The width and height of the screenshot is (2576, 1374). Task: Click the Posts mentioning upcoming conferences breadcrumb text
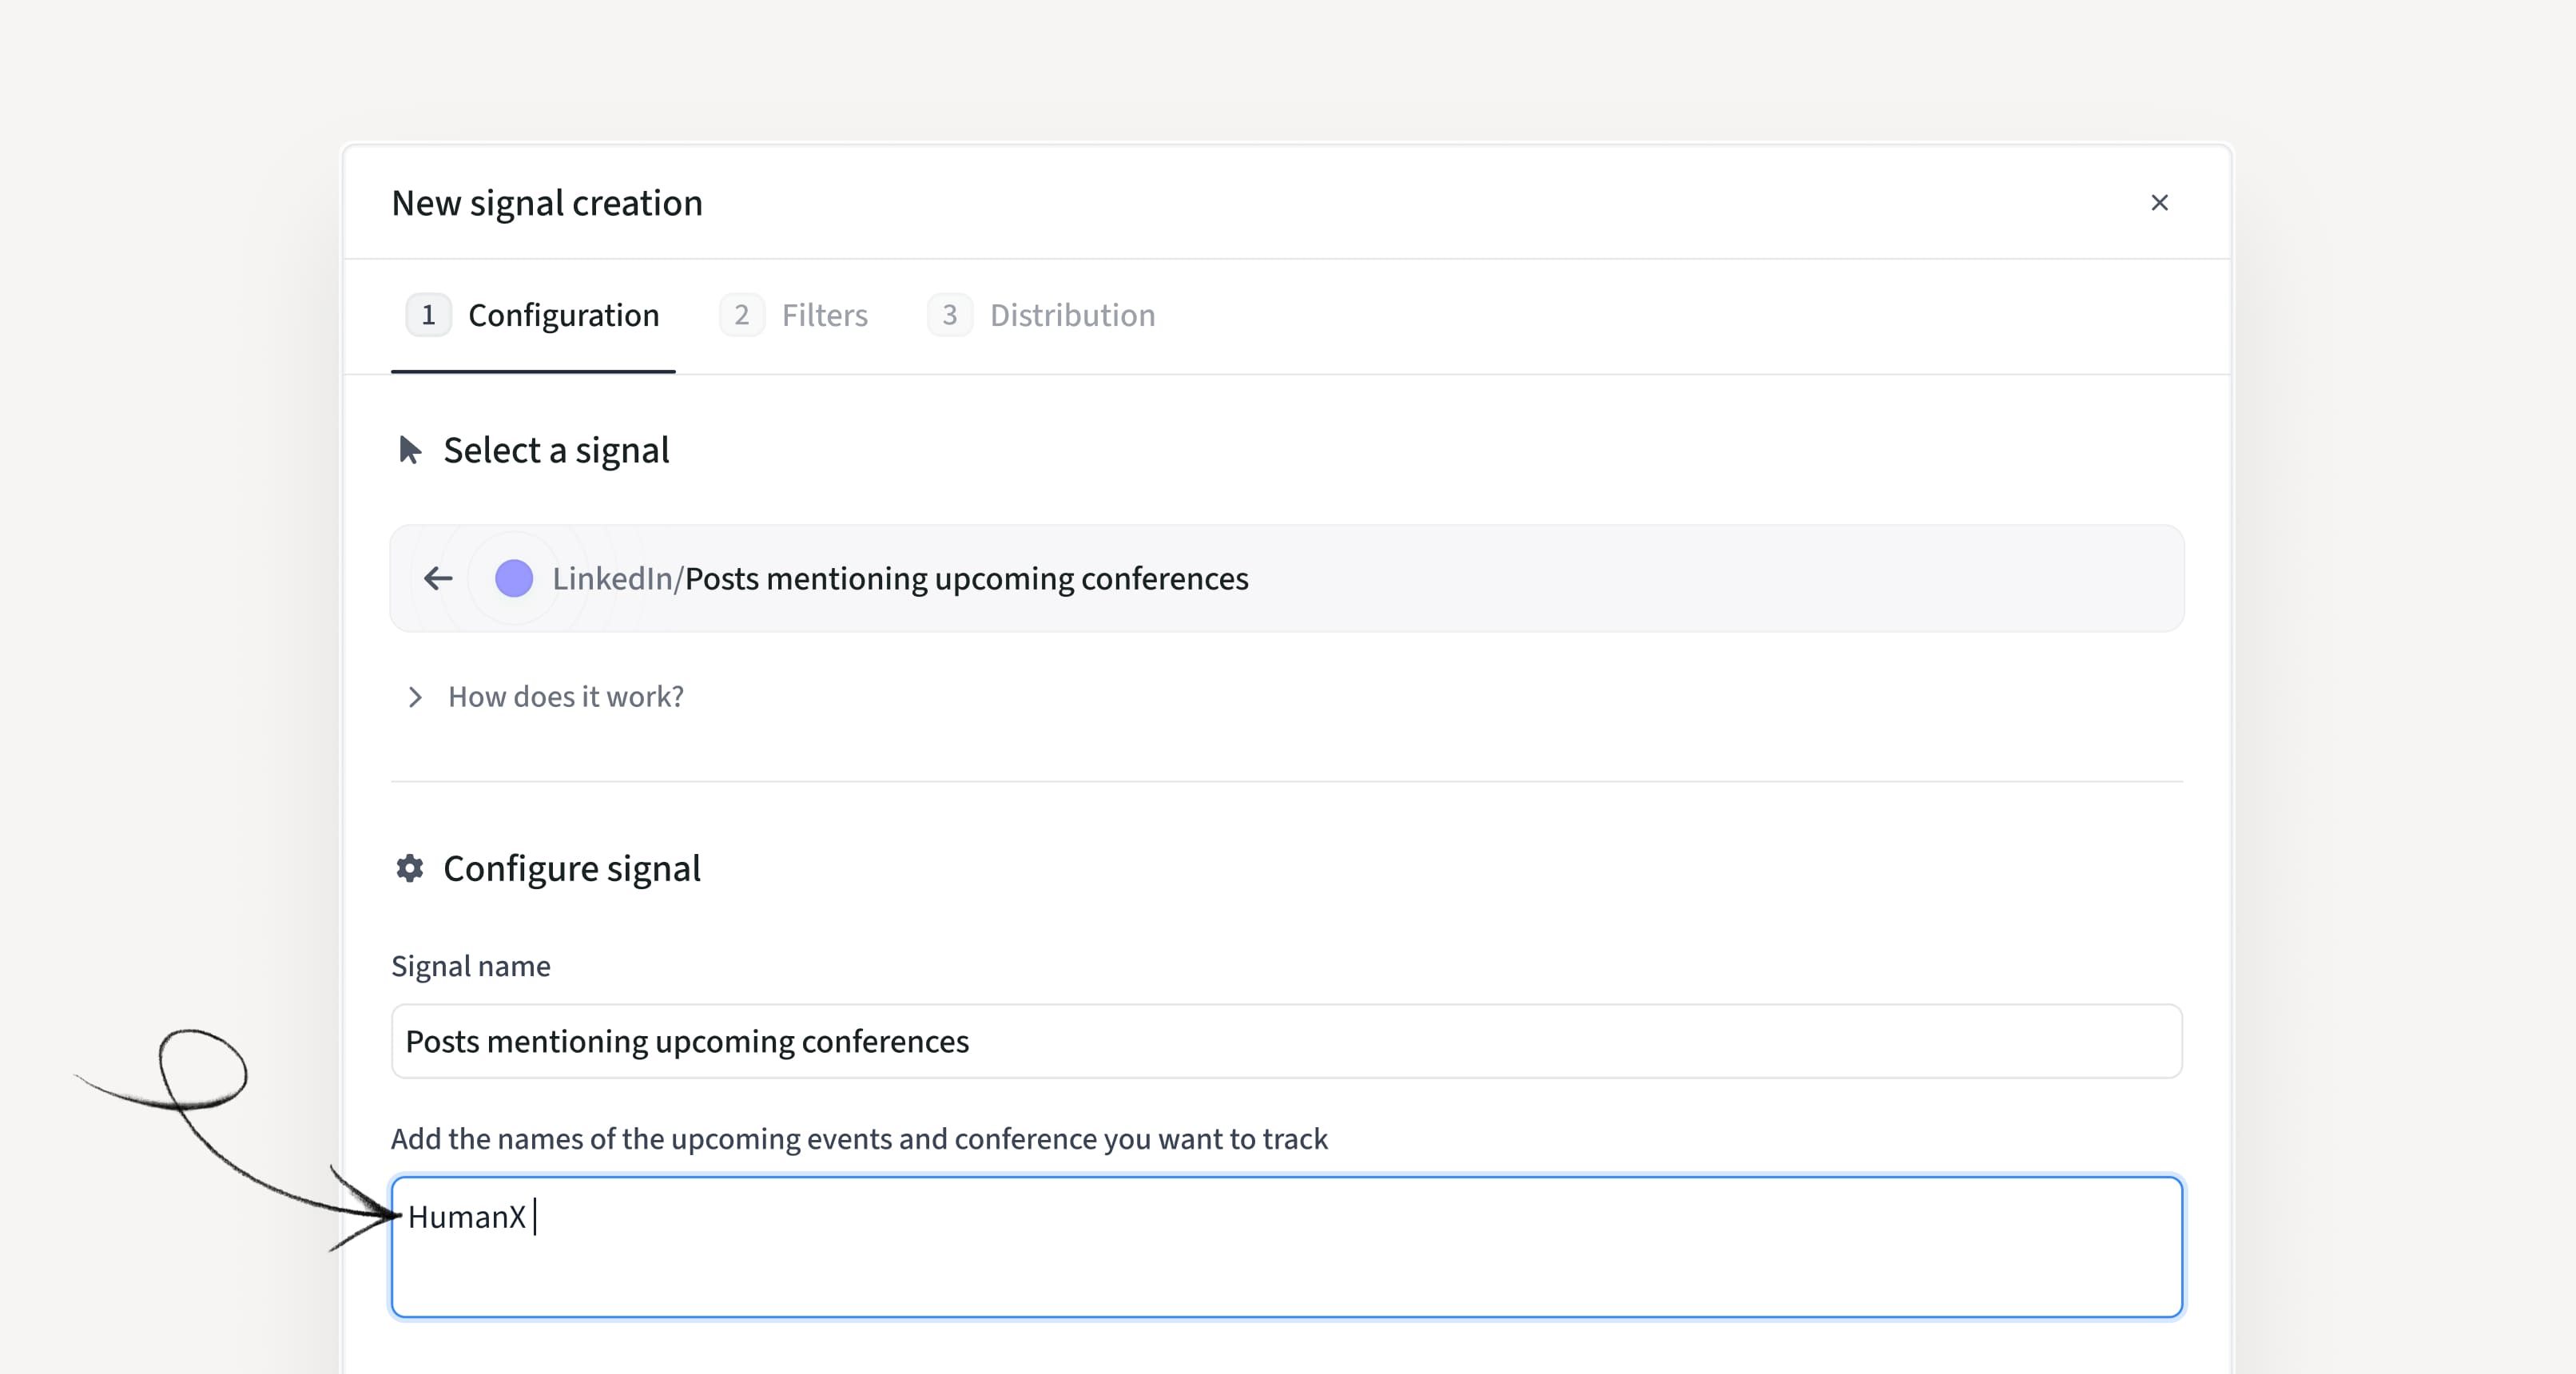(966, 578)
